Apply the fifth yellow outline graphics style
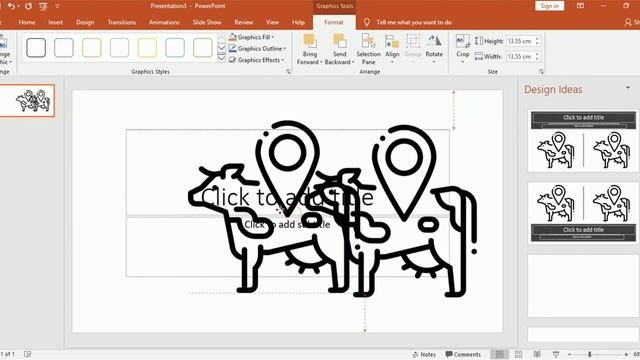This screenshot has width=640, height=360. click(x=147, y=47)
